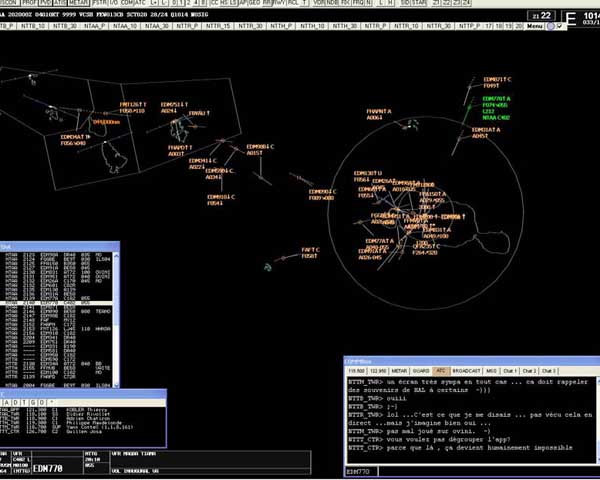Switch to GUARD tab in COMMBox
600x480 pixels.
(x=421, y=371)
